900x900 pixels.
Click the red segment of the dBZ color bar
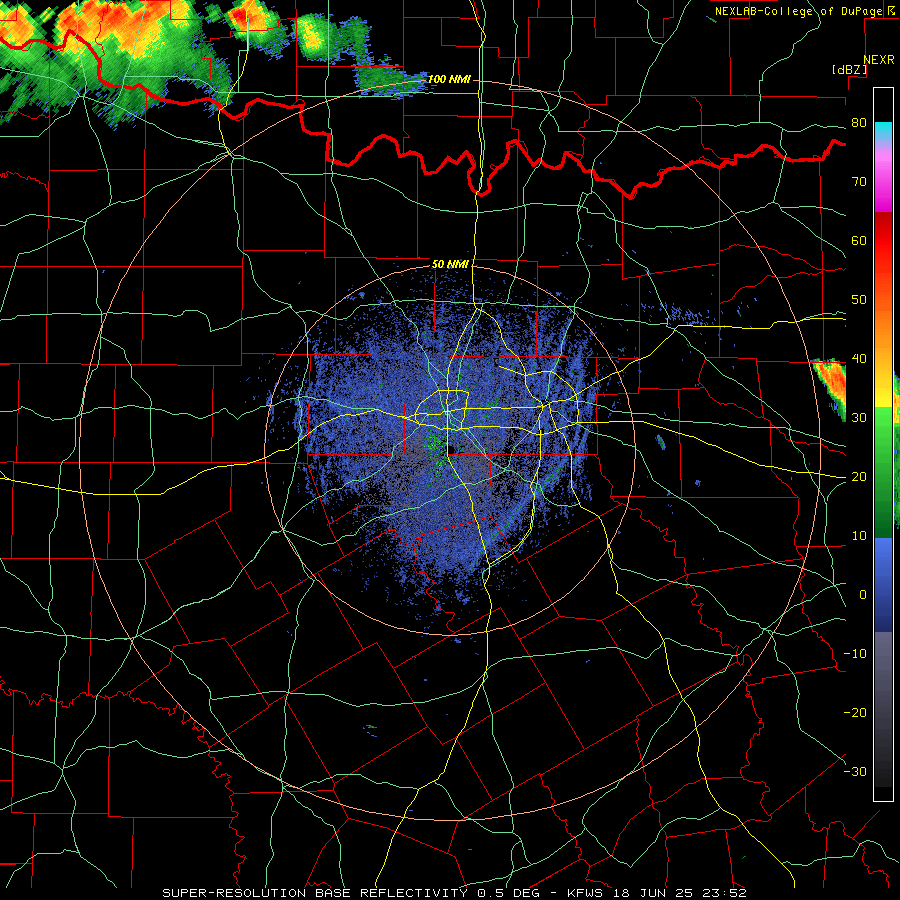(x=883, y=241)
